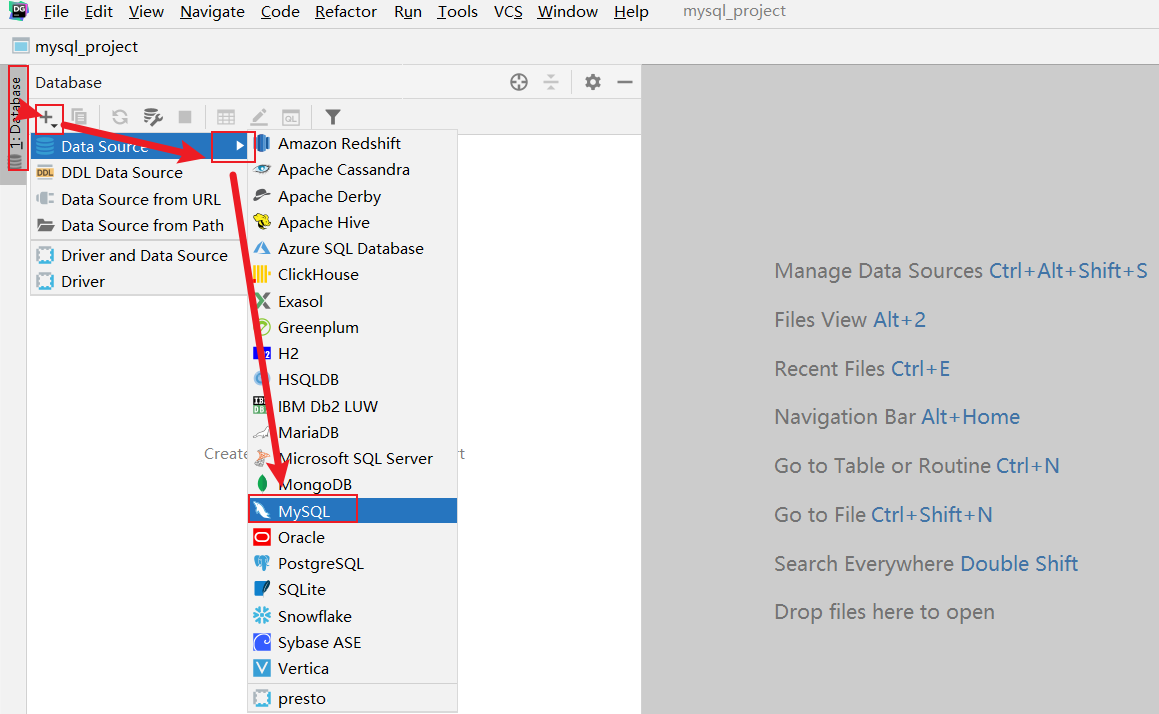Open the Edit menu
The width and height of the screenshot is (1159, 714).
pyautogui.click(x=98, y=12)
